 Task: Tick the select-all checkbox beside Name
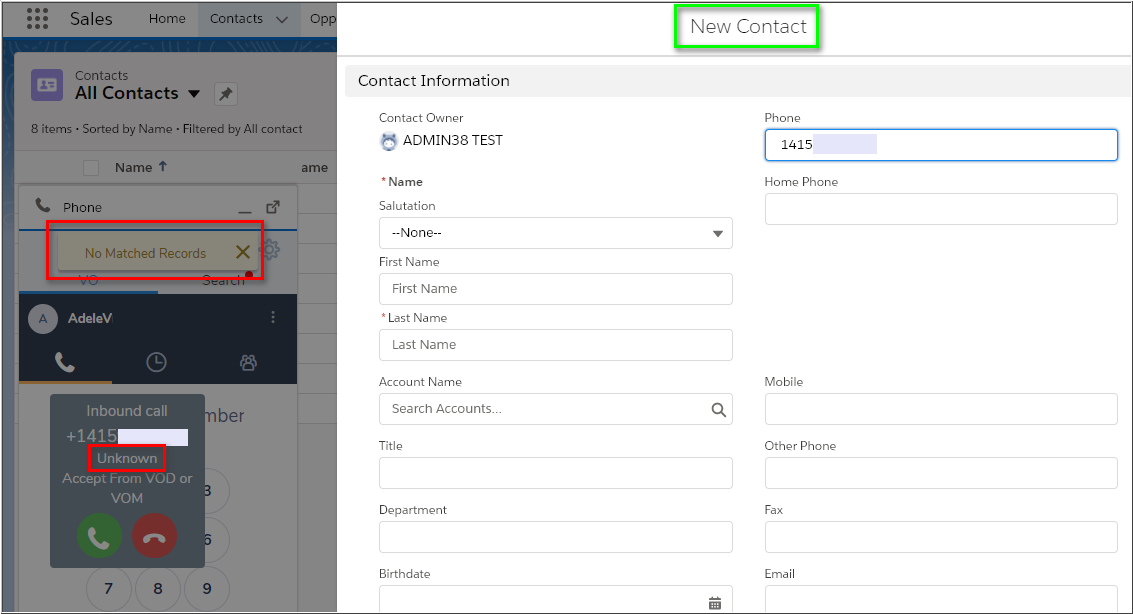(x=91, y=168)
